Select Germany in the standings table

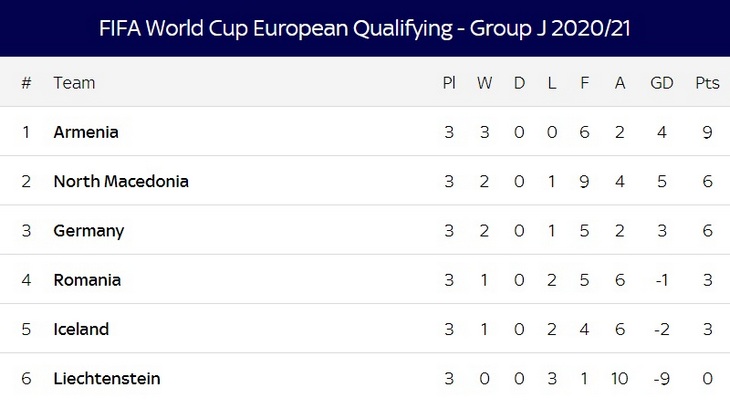[89, 231]
